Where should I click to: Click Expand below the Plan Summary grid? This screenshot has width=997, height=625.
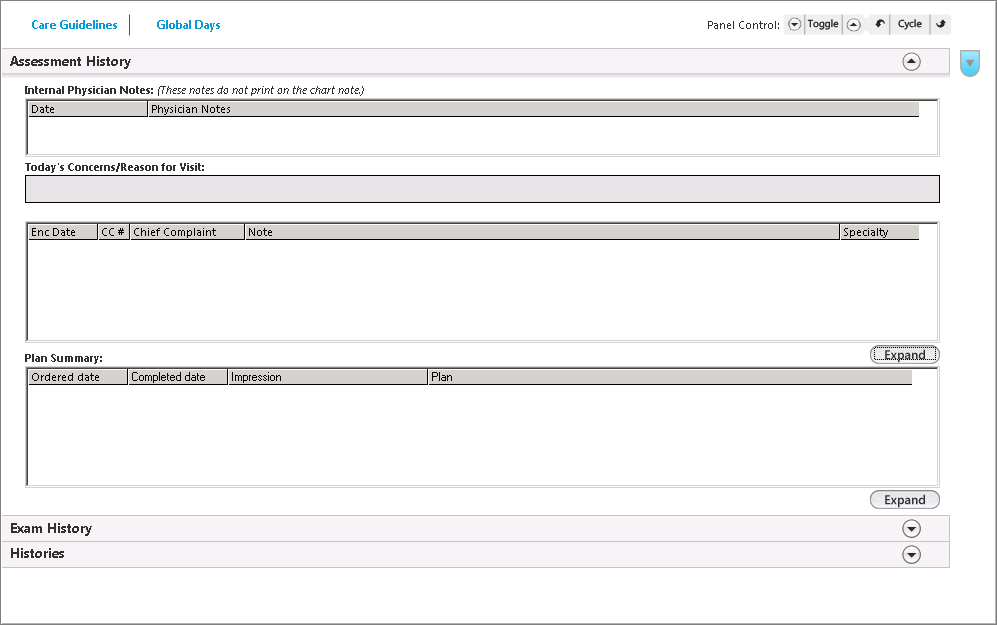coord(904,500)
